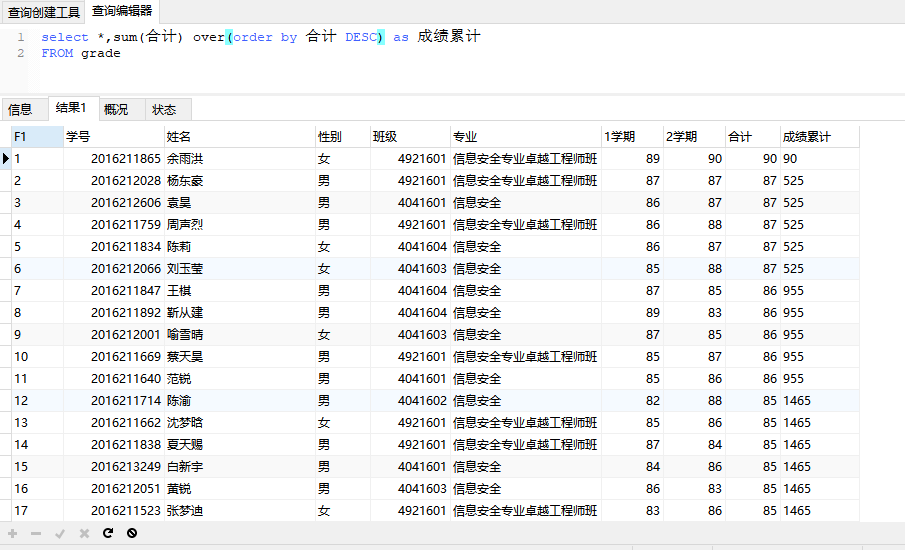The image size is (905, 550).
Task: Select name cell 周声烈
Action: [240, 225]
